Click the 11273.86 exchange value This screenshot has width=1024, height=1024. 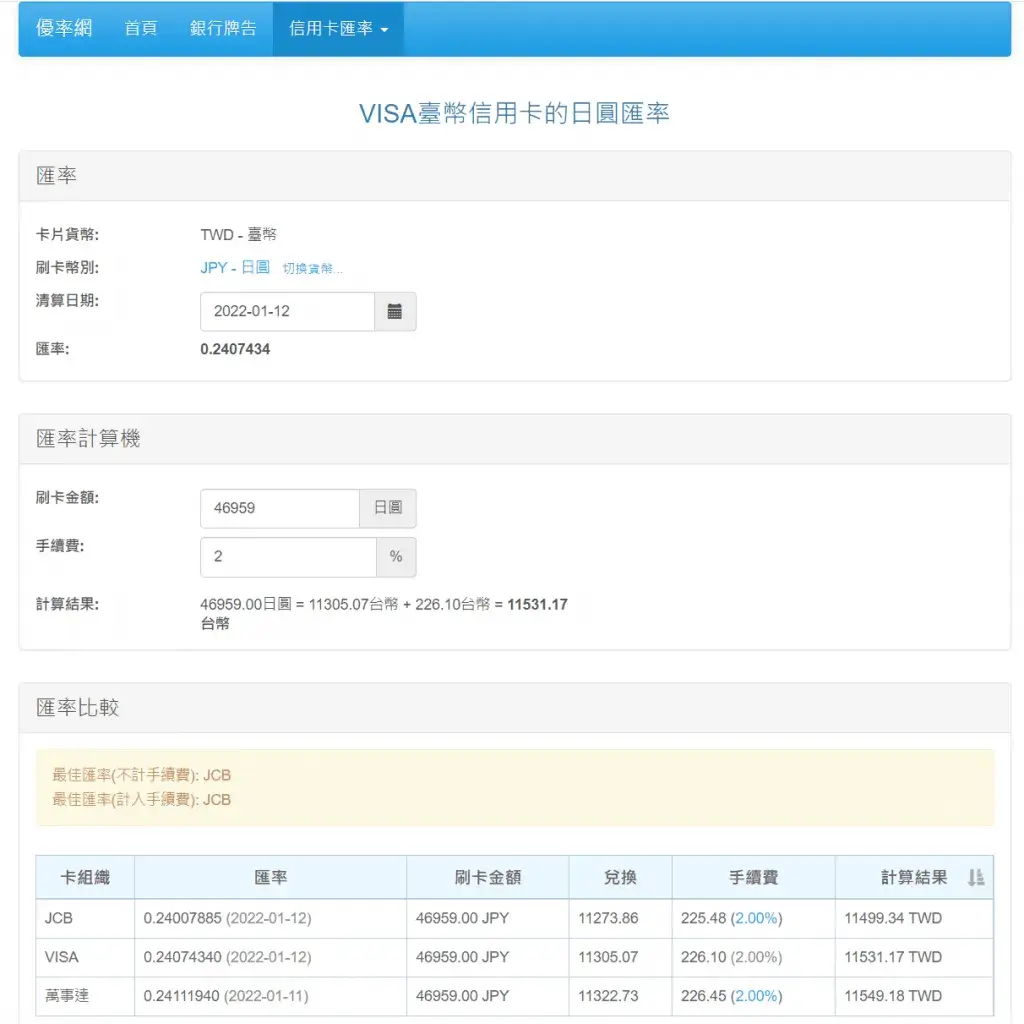(x=608, y=918)
